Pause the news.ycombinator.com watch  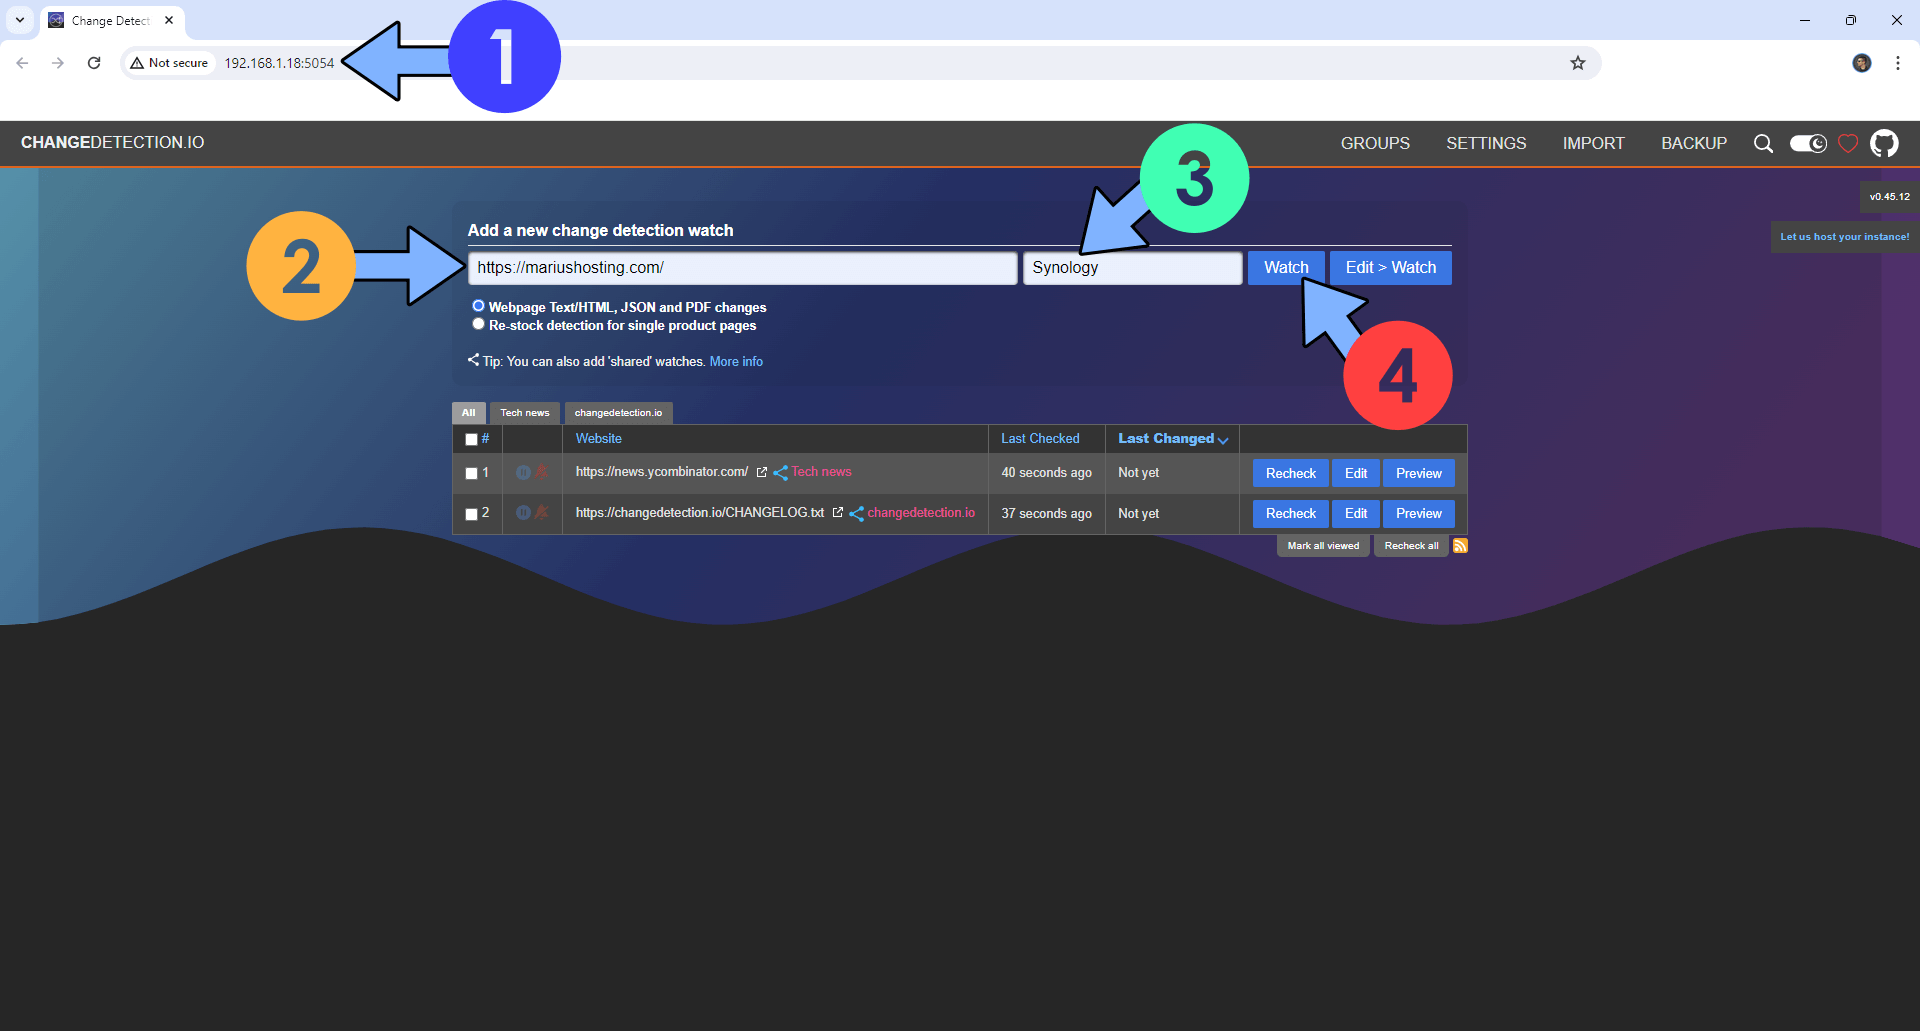click(x=523, y=472)
